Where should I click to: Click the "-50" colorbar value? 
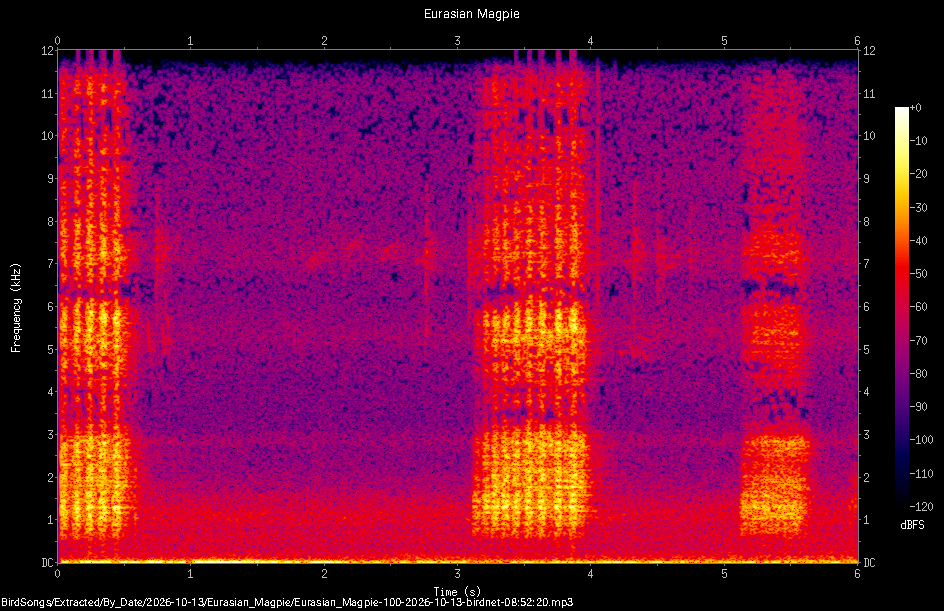918,274
